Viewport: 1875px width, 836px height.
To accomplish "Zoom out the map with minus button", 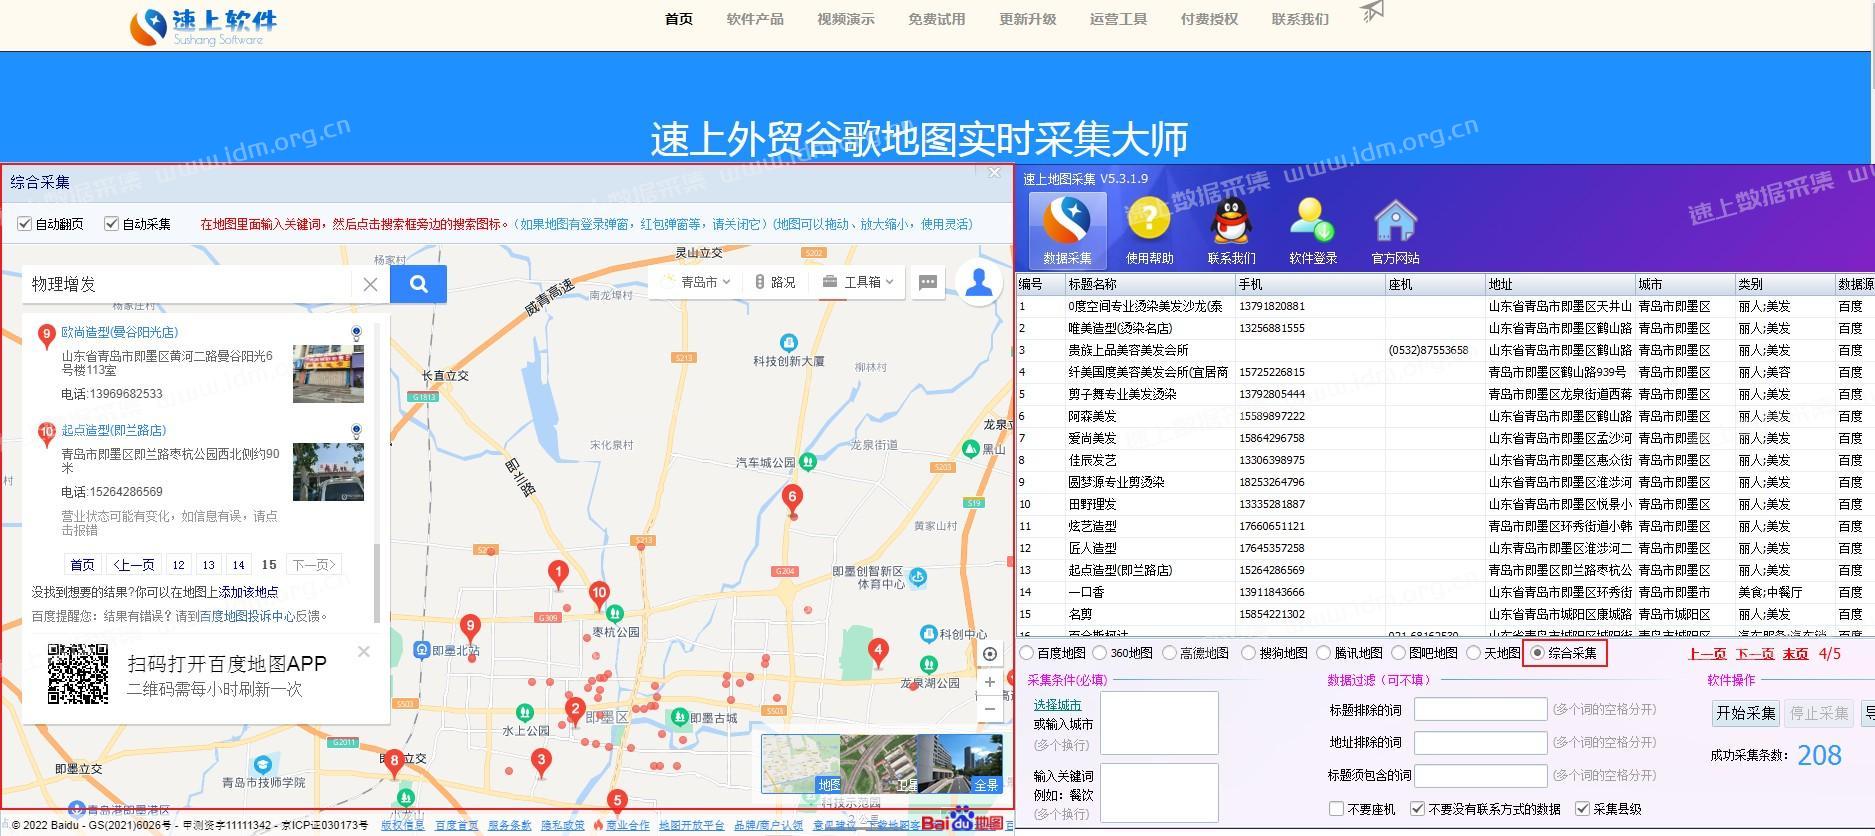I will pyautogui.click(x=990, y=709).
